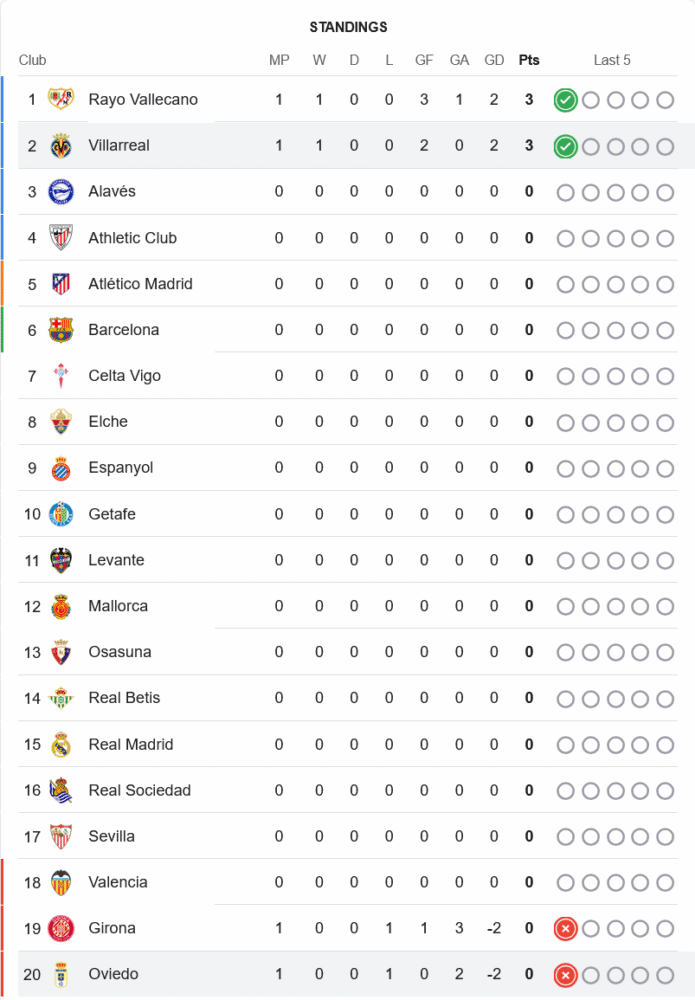Click the MP column header
The image size is (695, 1000).
279,60
